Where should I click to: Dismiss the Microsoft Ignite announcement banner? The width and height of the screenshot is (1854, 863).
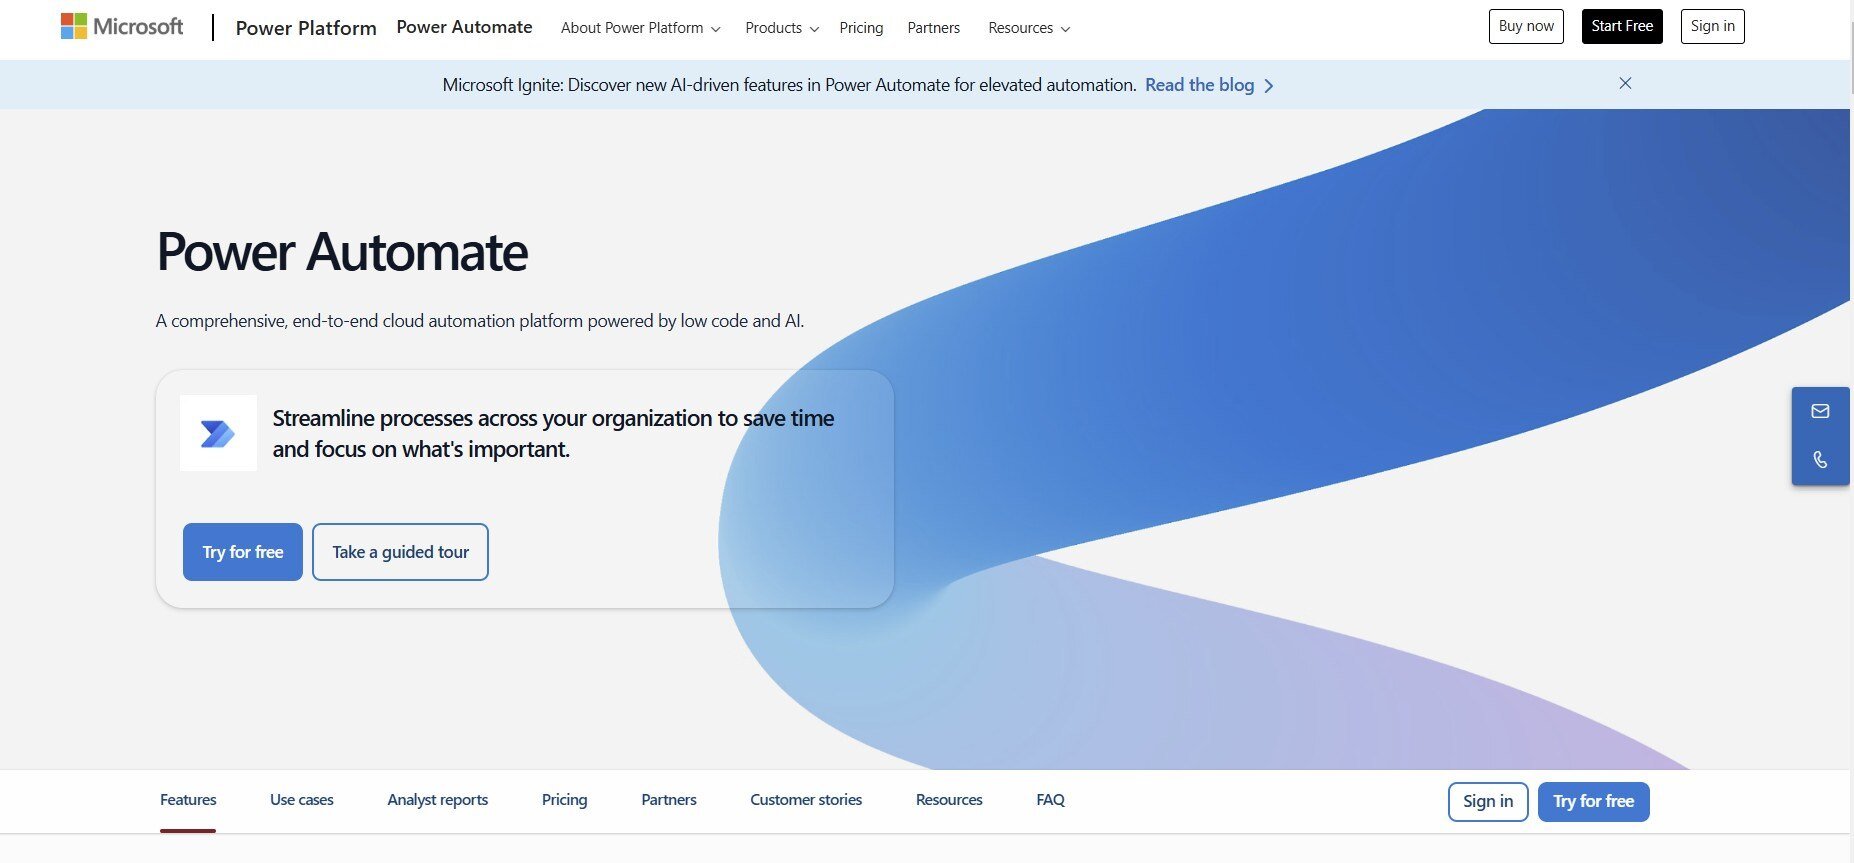tap(1625, 83)
